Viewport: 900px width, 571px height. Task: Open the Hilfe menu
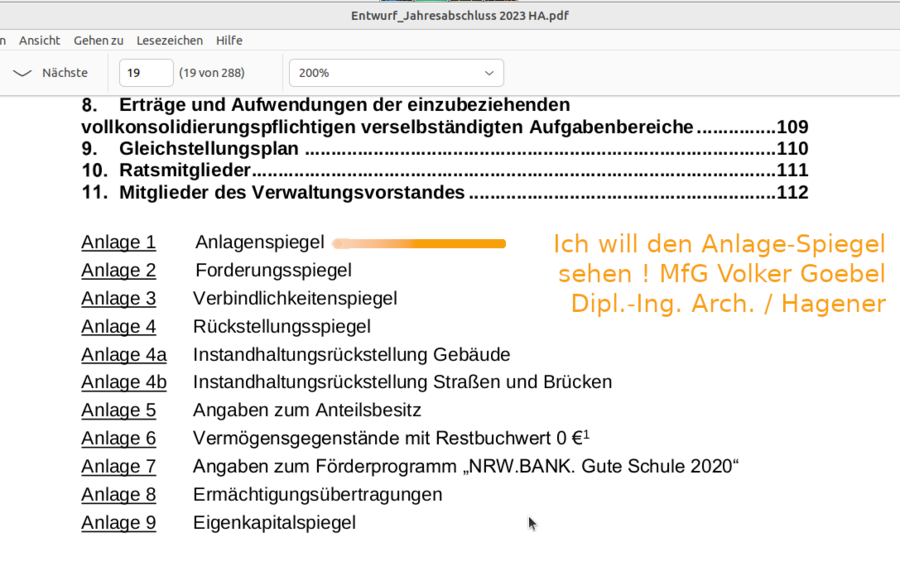click(x=229, y=40)
